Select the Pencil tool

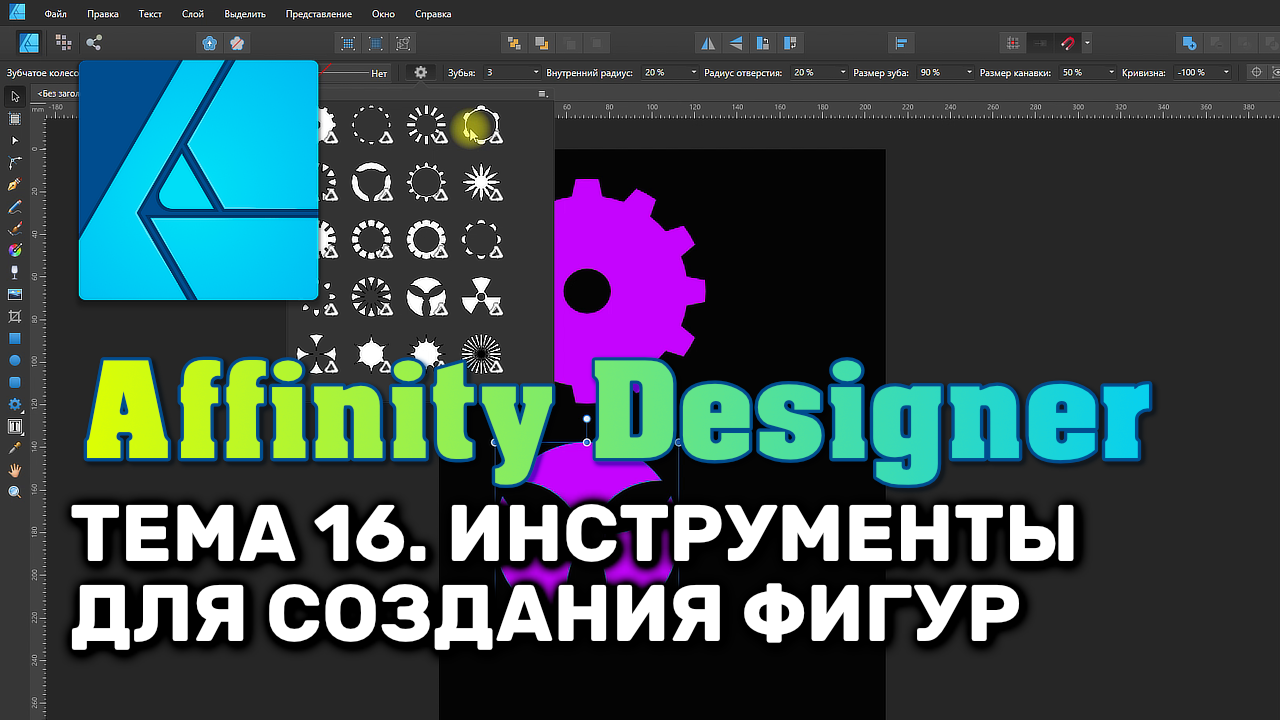pyautogui.click(x=15, y=207)
